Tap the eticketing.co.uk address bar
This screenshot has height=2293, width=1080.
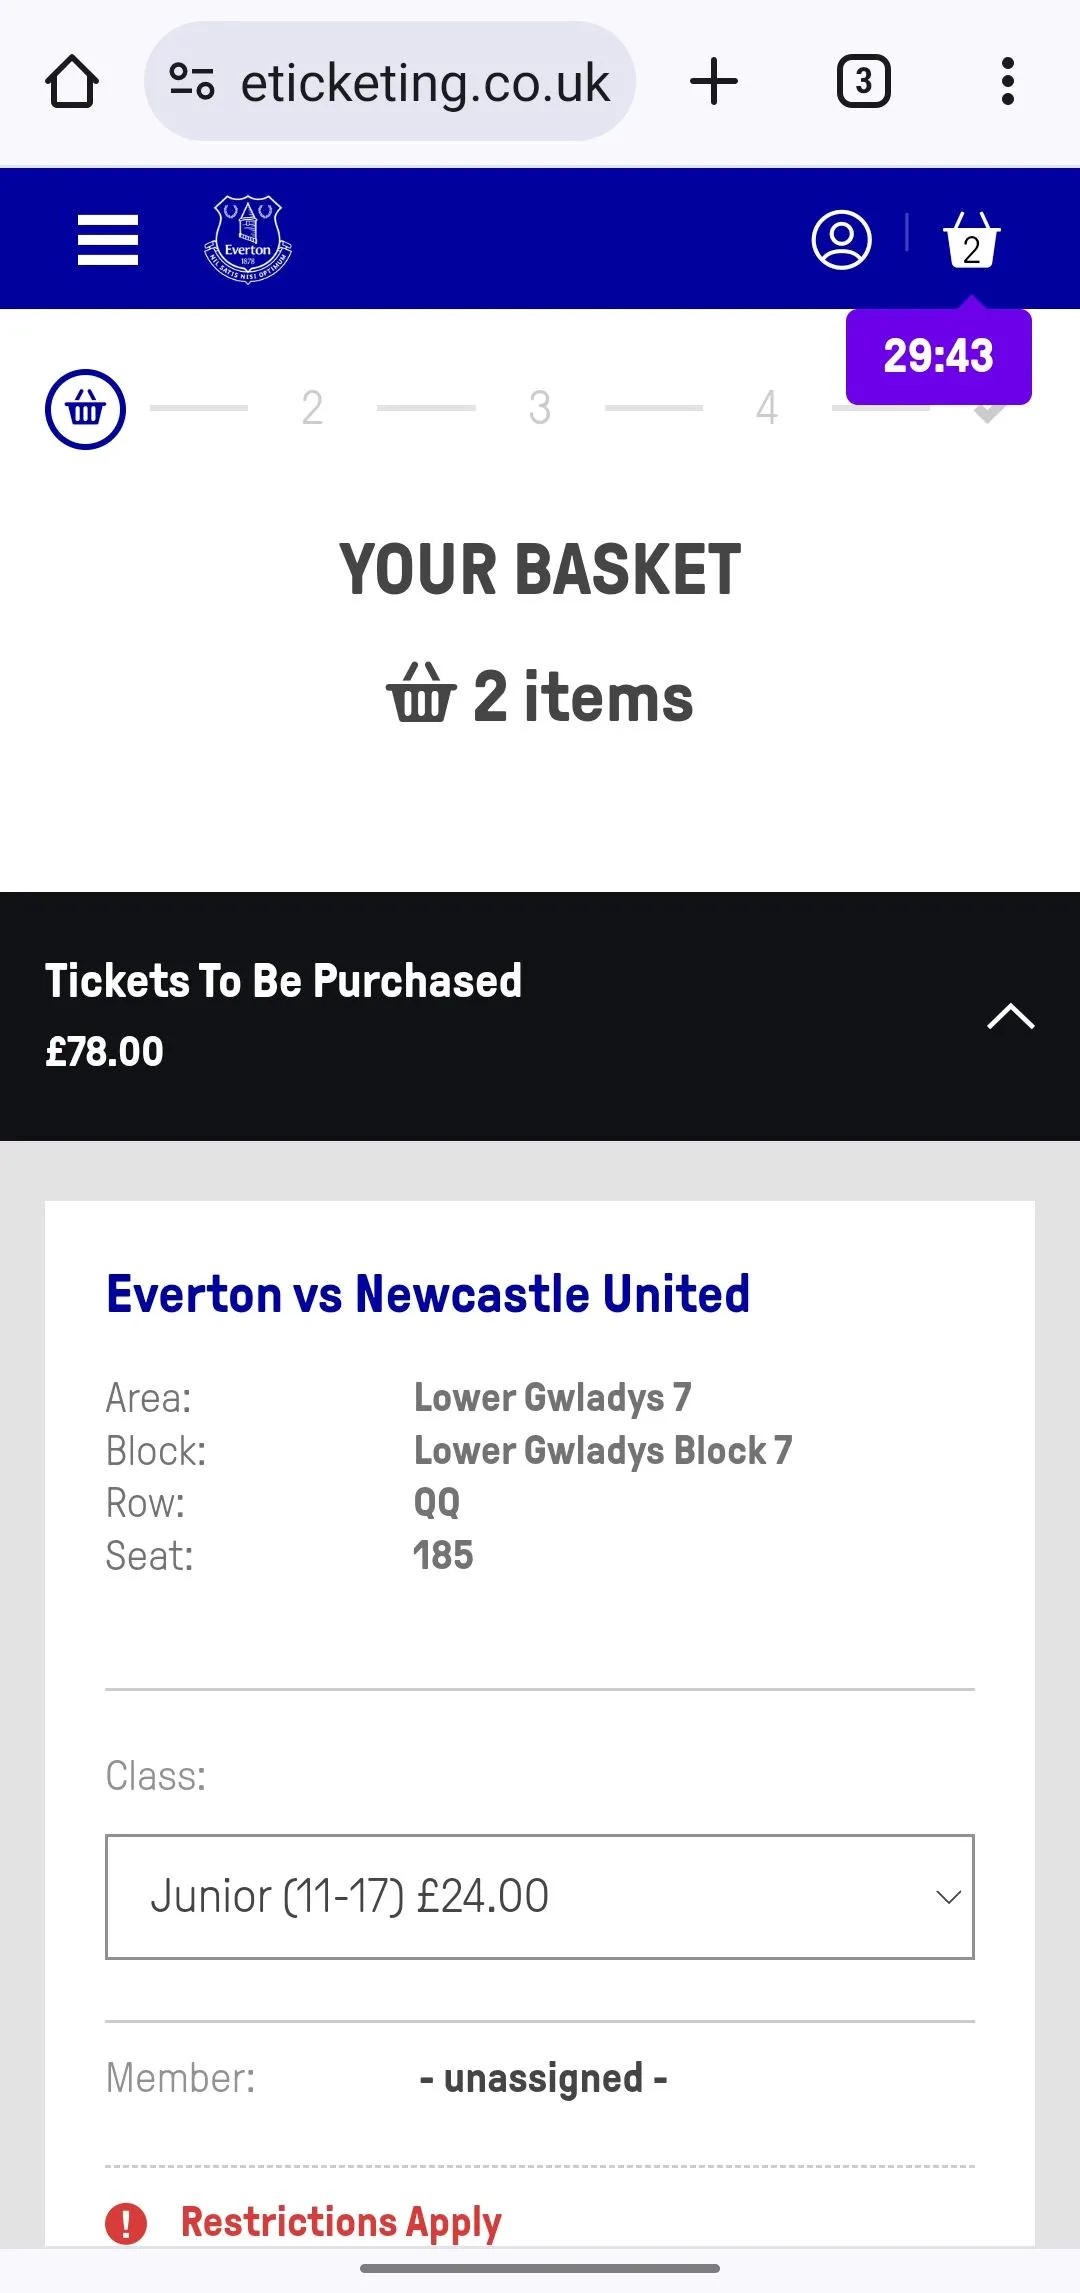[425, 82]
